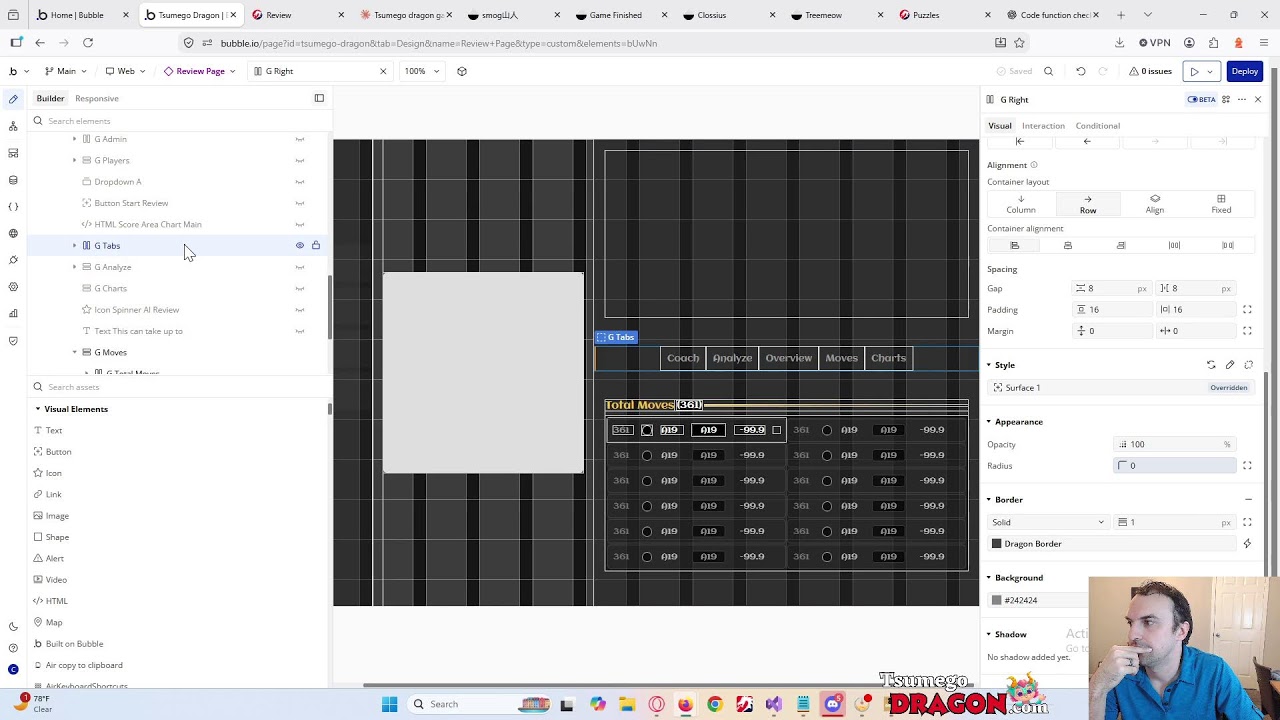Open the globe icon in left sidebar
Viewport: 1280px width, 720px height.
[x=13, y=233]
